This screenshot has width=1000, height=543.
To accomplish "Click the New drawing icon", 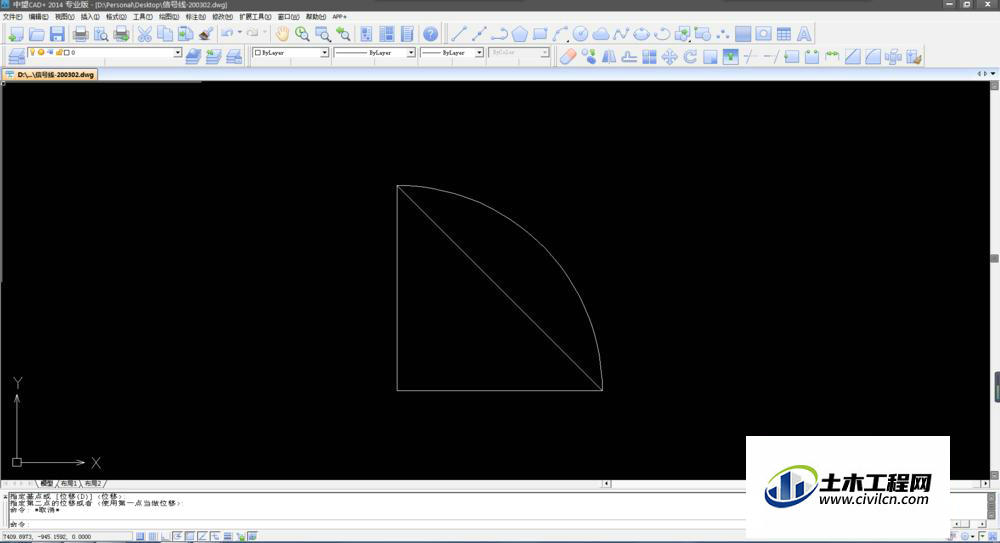I will [x=15, y=34].
